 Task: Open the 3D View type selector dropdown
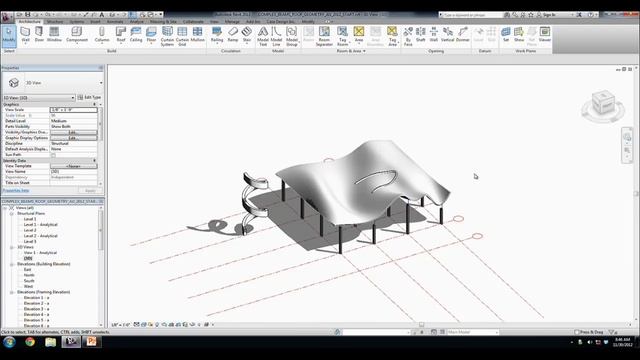(101, 83)
